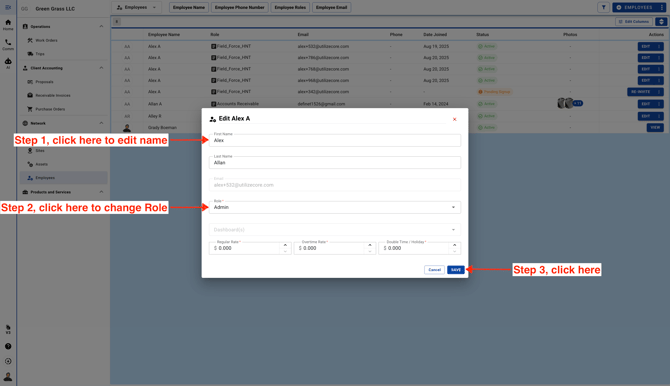Screen dimensions: 670x386
Task: Click into the First Name field
Action: [x=335, y=140]
